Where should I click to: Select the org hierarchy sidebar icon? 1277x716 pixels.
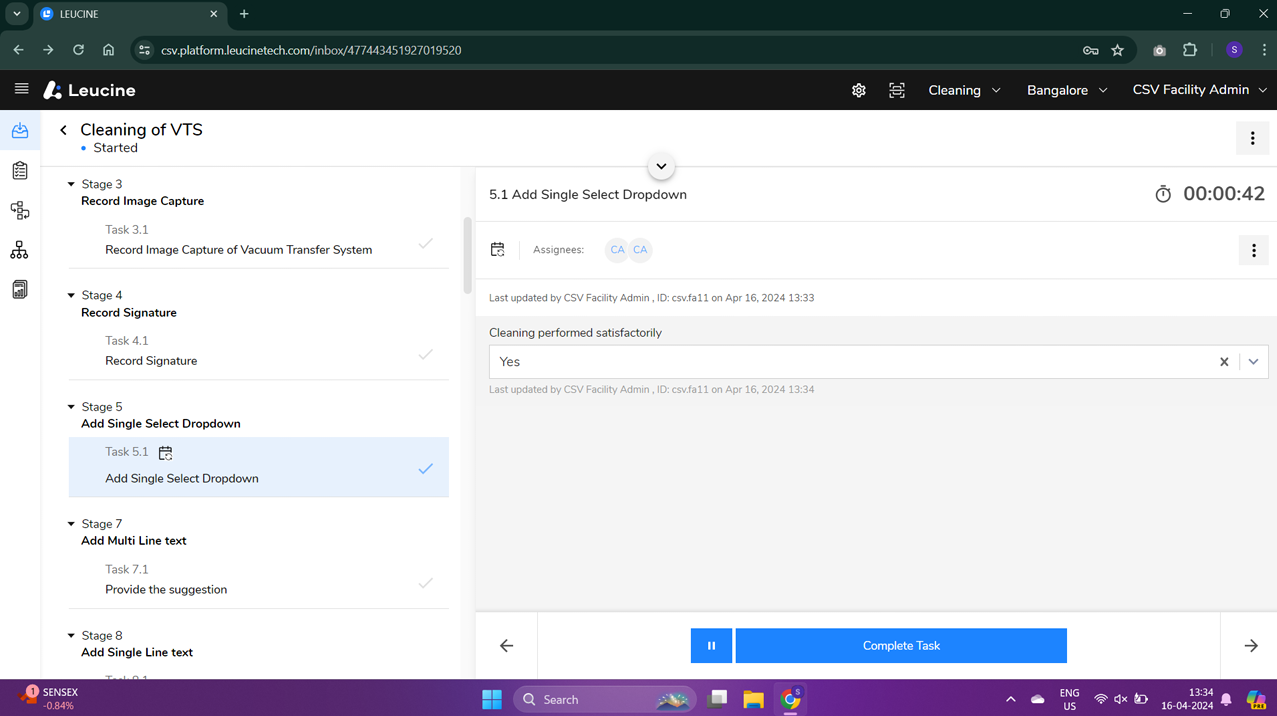pos(19,249)
